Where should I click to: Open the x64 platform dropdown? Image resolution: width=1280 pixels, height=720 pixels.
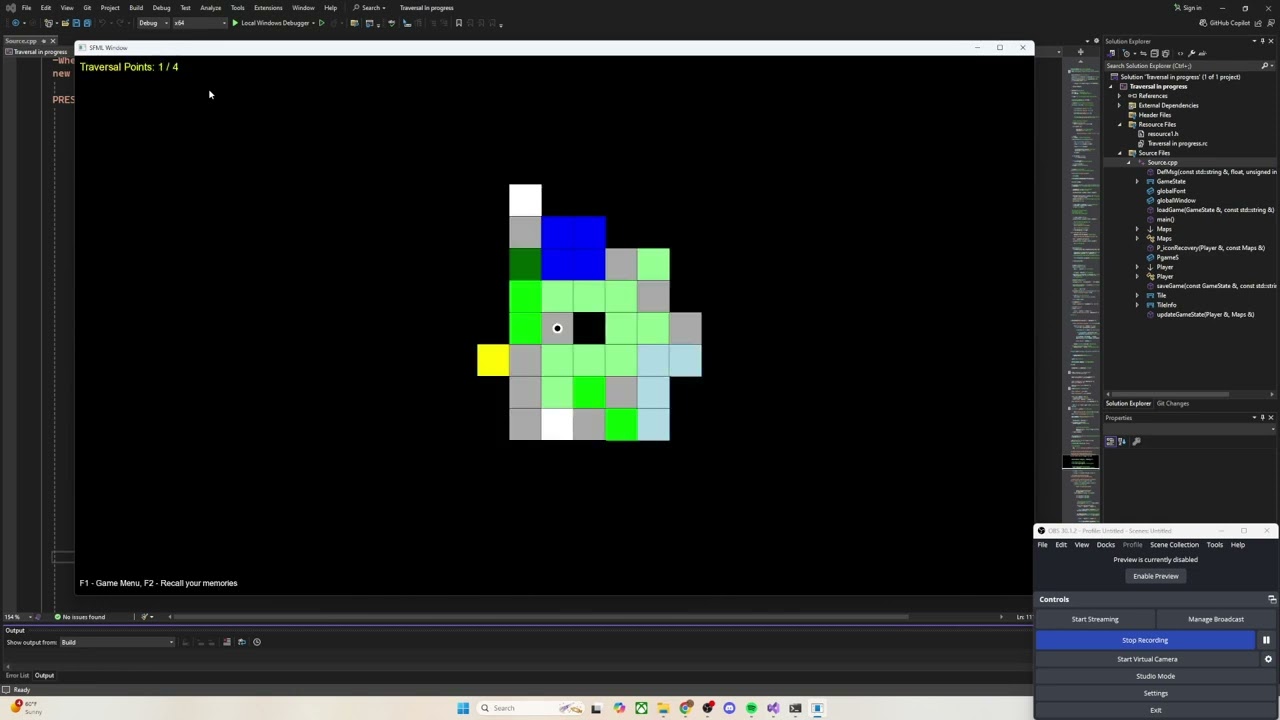tap(200, 23)
